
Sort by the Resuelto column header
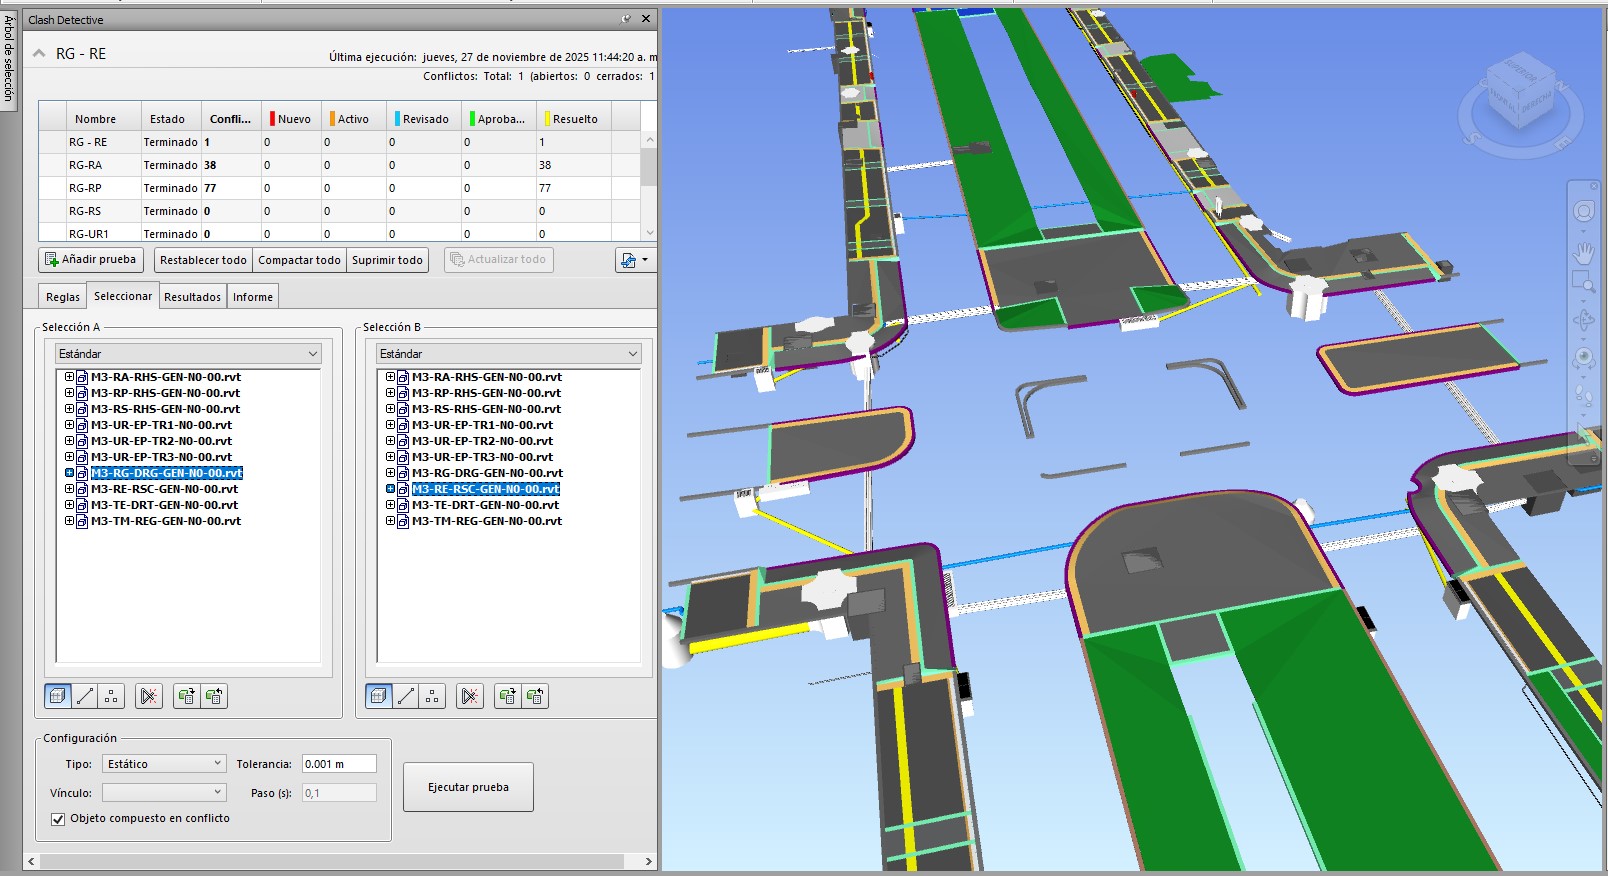(x=573, y=119)
